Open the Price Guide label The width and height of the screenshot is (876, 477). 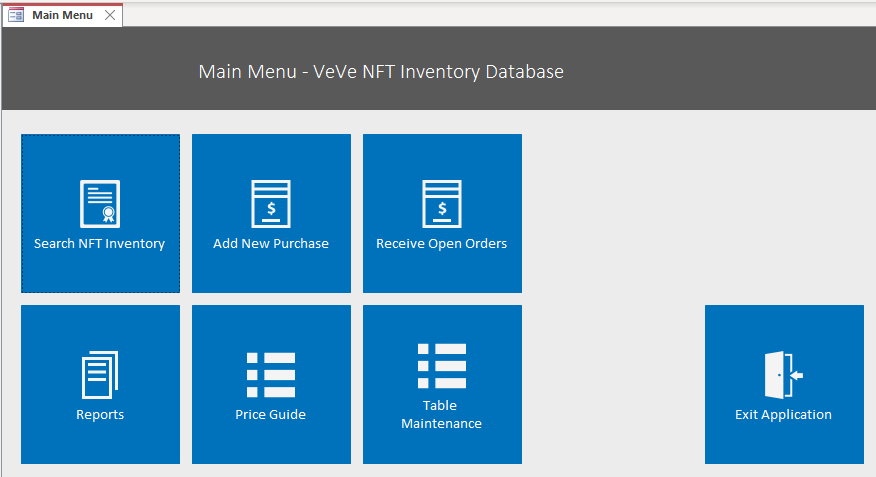click(270, 414)
